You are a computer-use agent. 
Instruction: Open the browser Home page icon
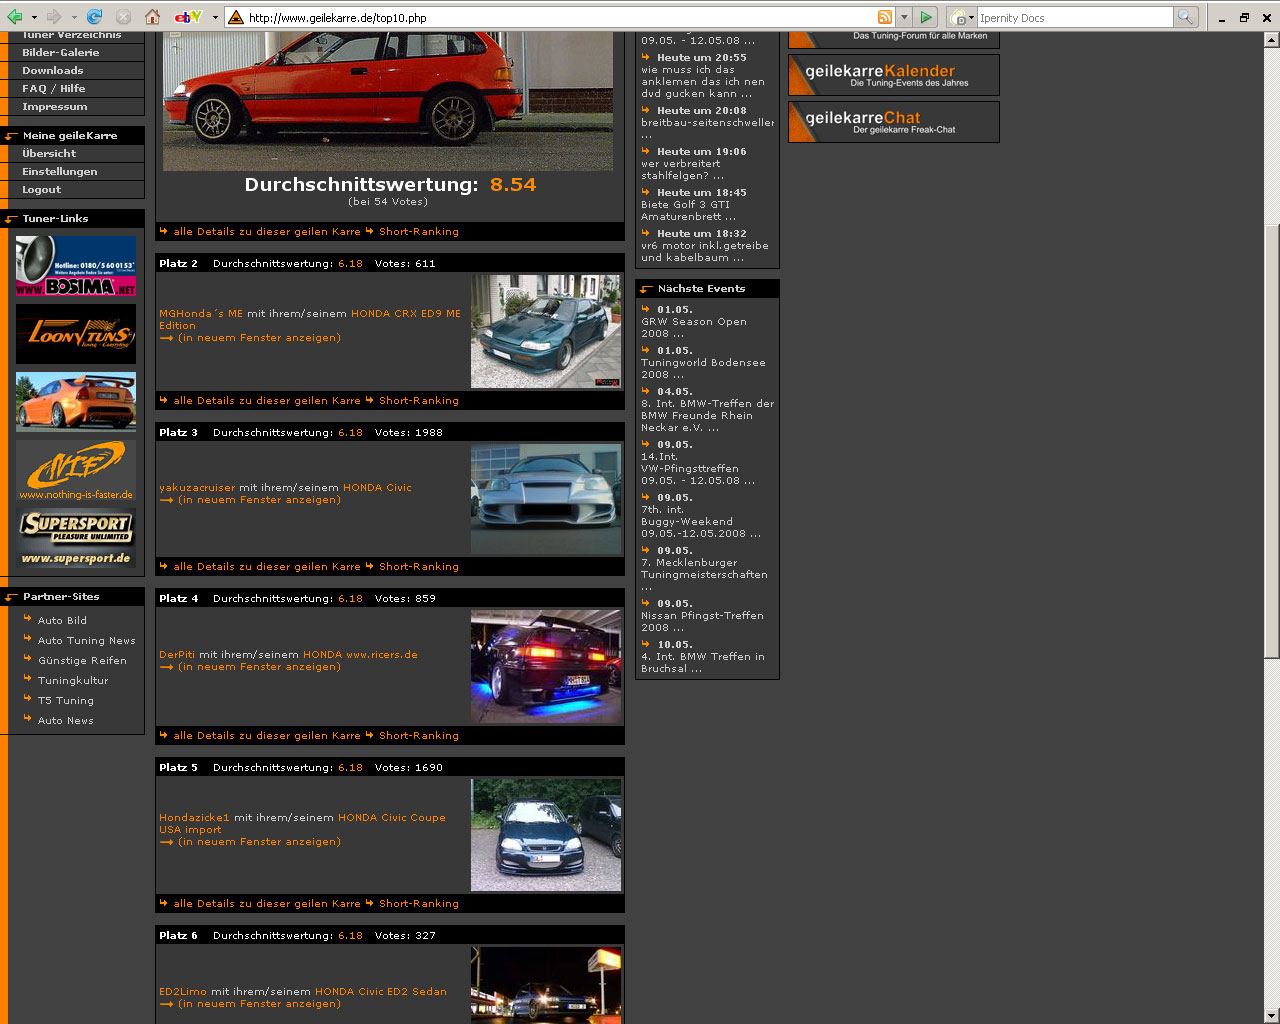click(153, 17)
